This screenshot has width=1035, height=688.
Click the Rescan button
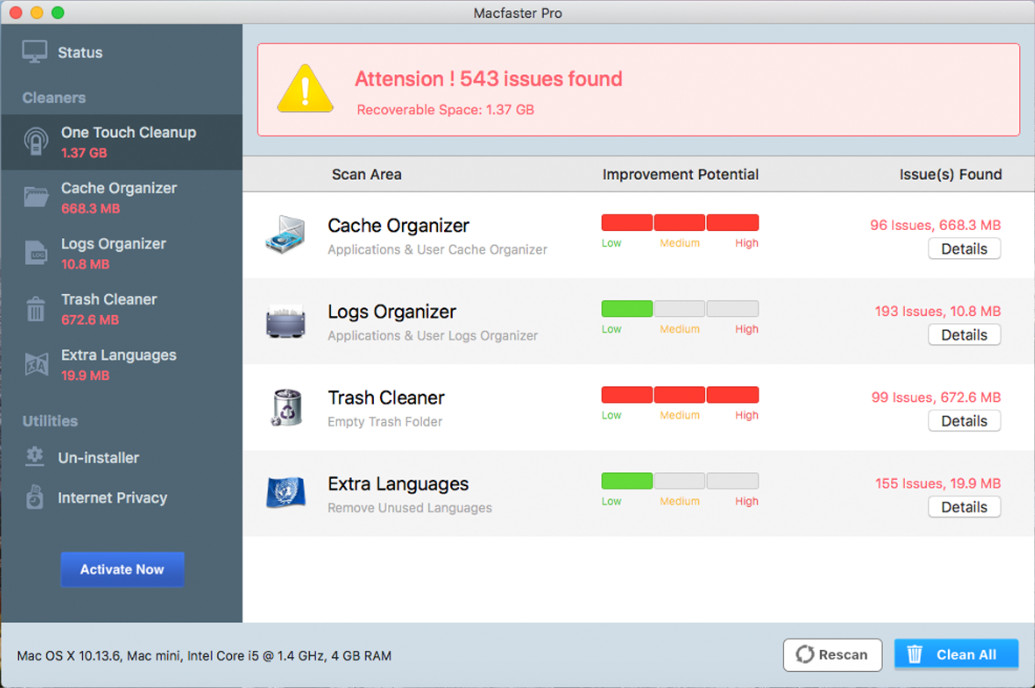[x=832, y=654]
